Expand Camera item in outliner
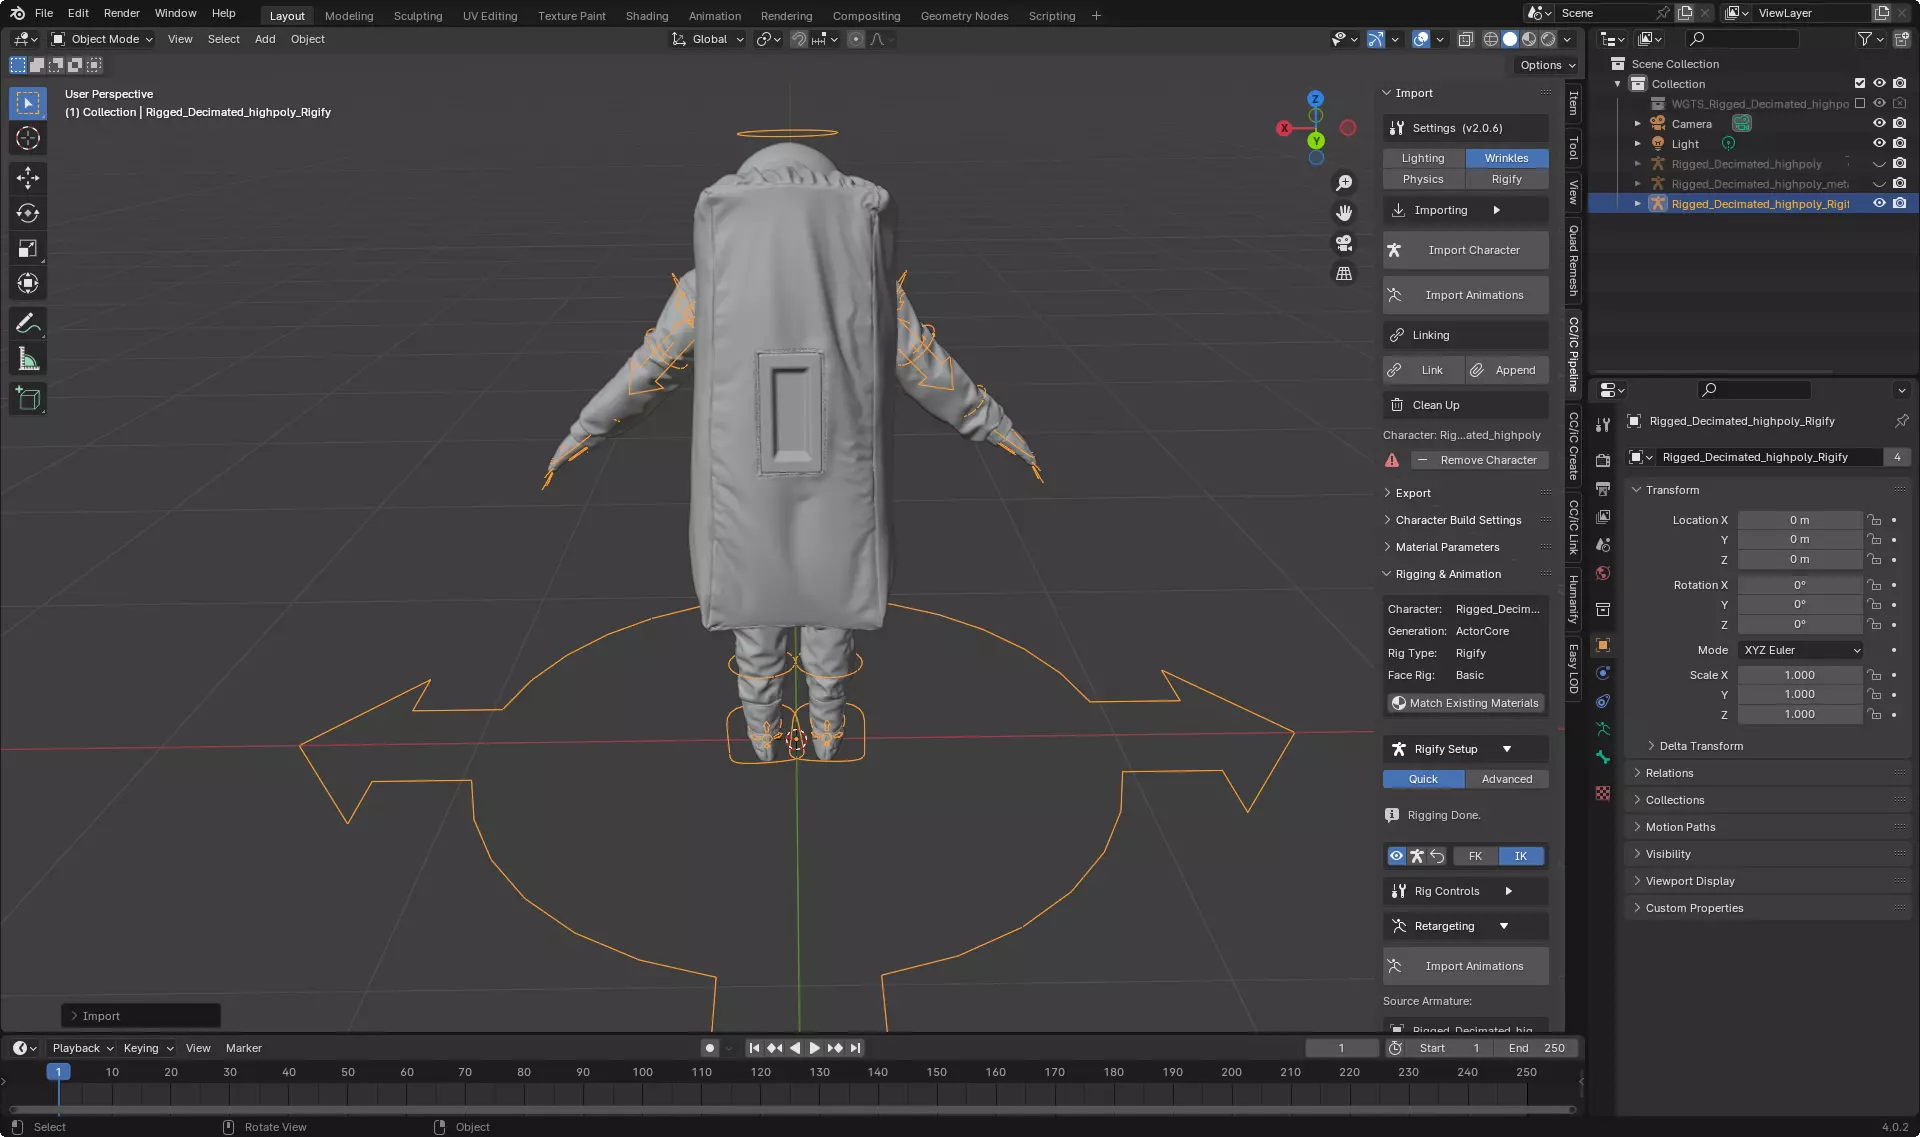Screen dimensions: 1920x1137 coord(1637,124)
